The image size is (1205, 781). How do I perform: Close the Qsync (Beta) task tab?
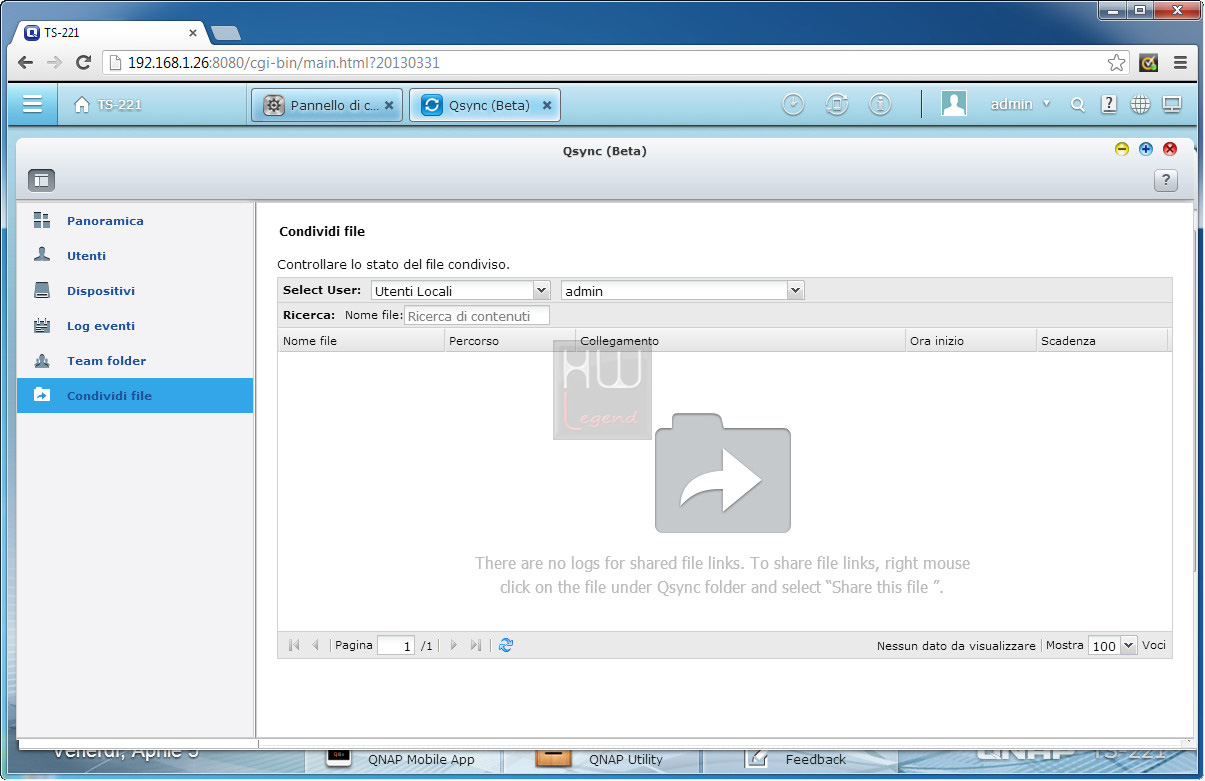coord(547,105)
